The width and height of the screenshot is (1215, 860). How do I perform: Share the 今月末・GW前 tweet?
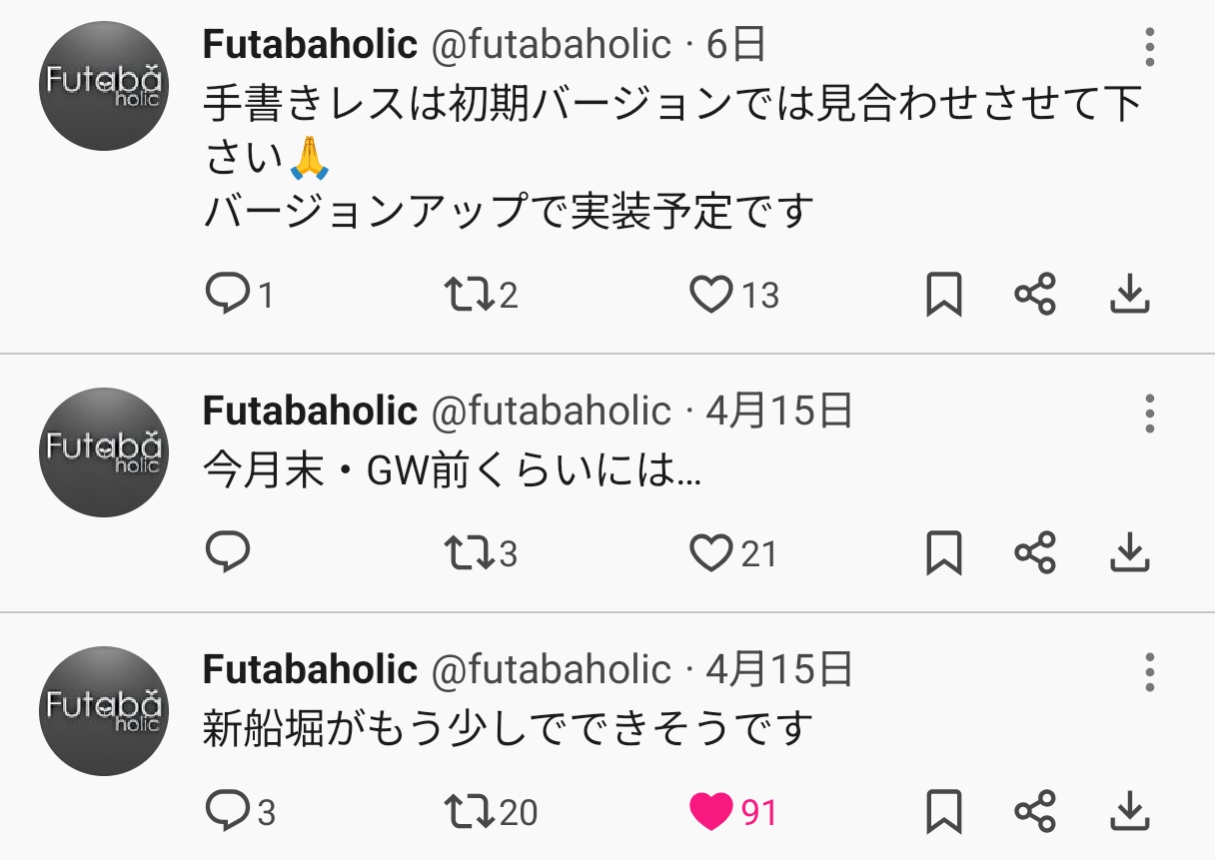pyautogui.click(x=1035, y=552)
